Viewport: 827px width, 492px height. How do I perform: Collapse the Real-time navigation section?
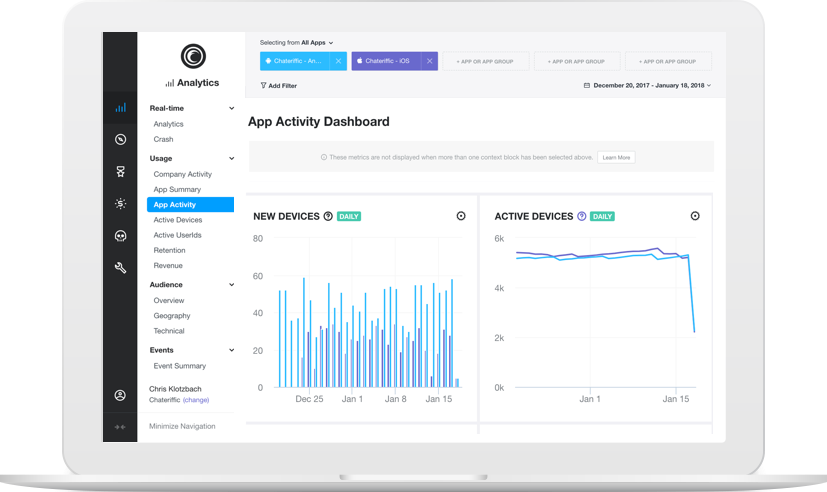click(231, 108)
